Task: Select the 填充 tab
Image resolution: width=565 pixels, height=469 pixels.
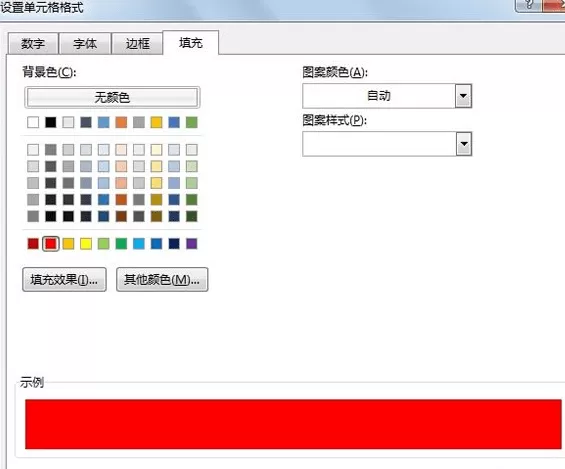Action: click(191, 43)
